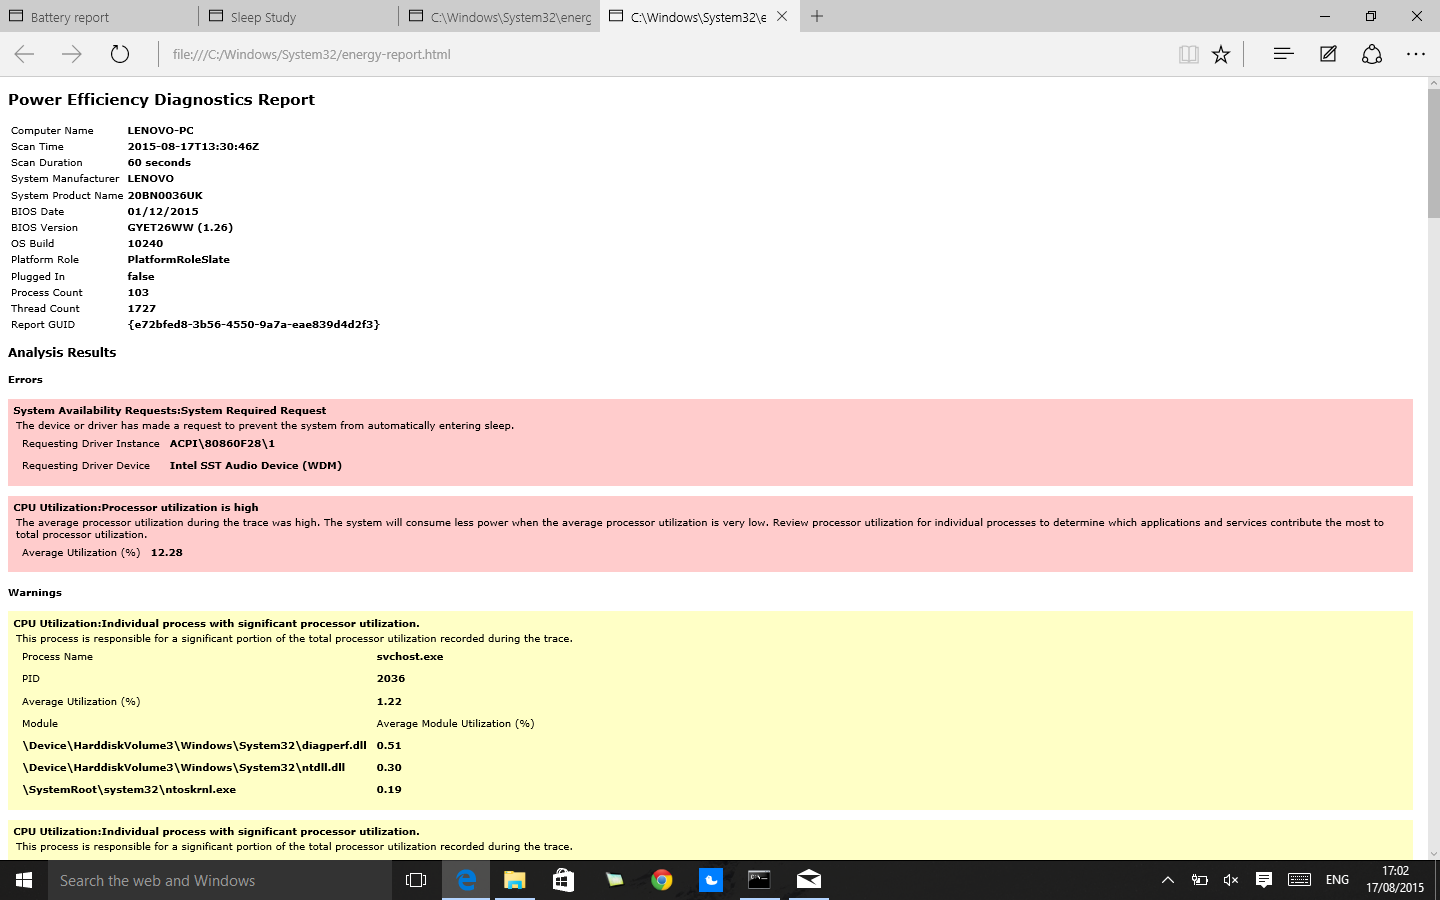This screenshot has height=900, width=1440.
Task: Click the page vertical scrollbar thumb
Action: coord(1433,155)
